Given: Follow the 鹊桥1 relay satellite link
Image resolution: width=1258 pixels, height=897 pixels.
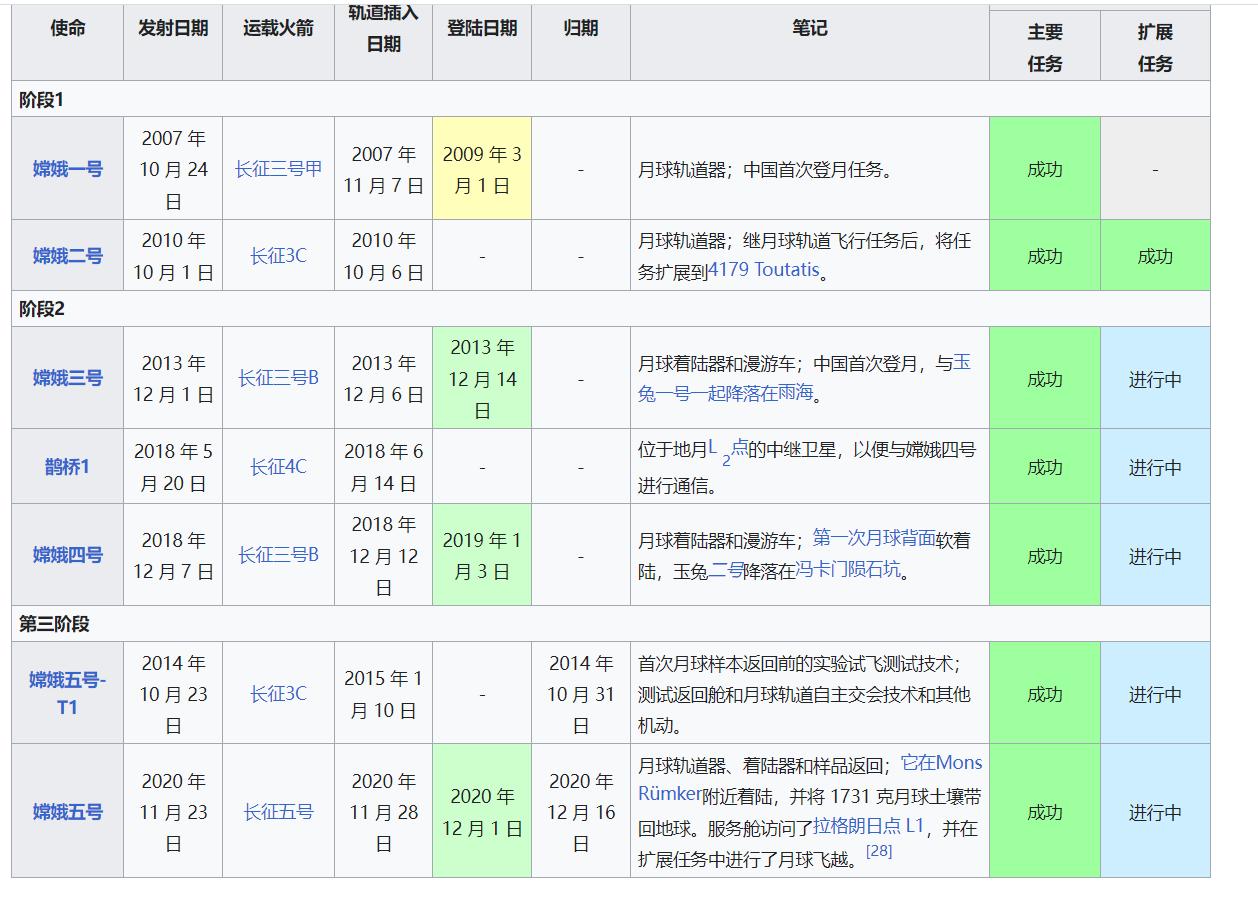Looking at the screenshot, I should click(67, 467).
